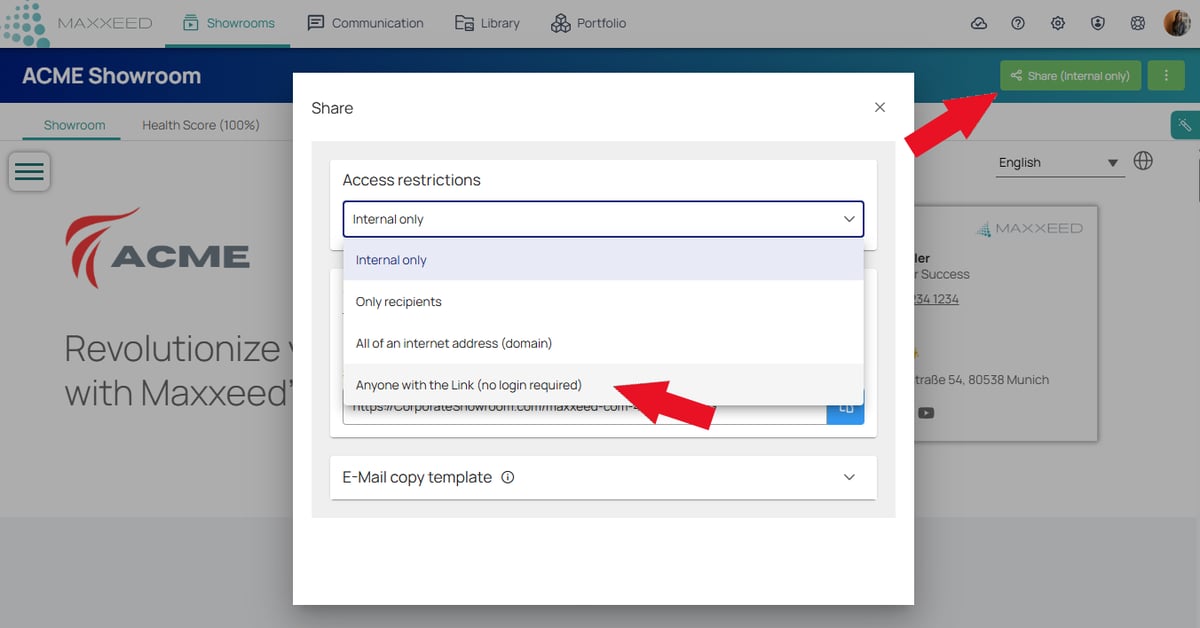The width and height of the screenshot is (1200, 628).
Task: Click the shield user admin icon
Action: tap(1097, 23)
